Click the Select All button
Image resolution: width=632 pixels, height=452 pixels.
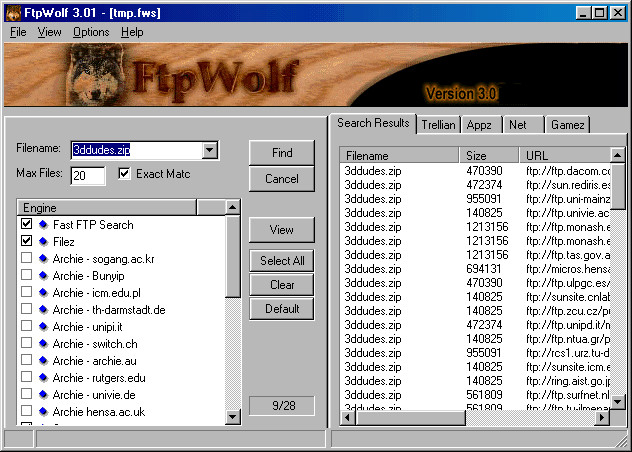pos(282,261)
